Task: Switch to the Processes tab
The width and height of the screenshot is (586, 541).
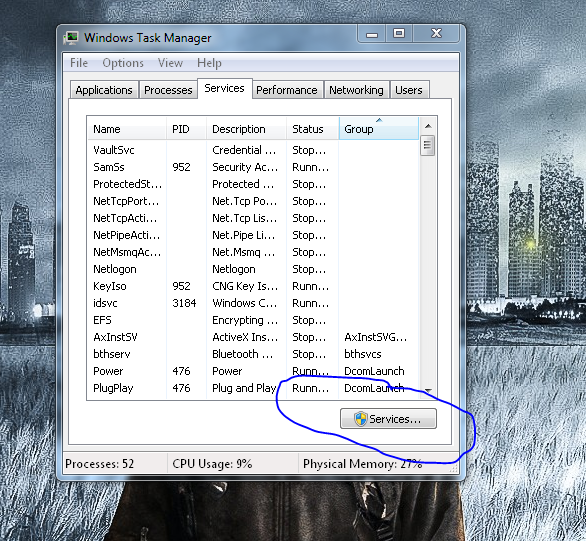Action: point(168,90)
